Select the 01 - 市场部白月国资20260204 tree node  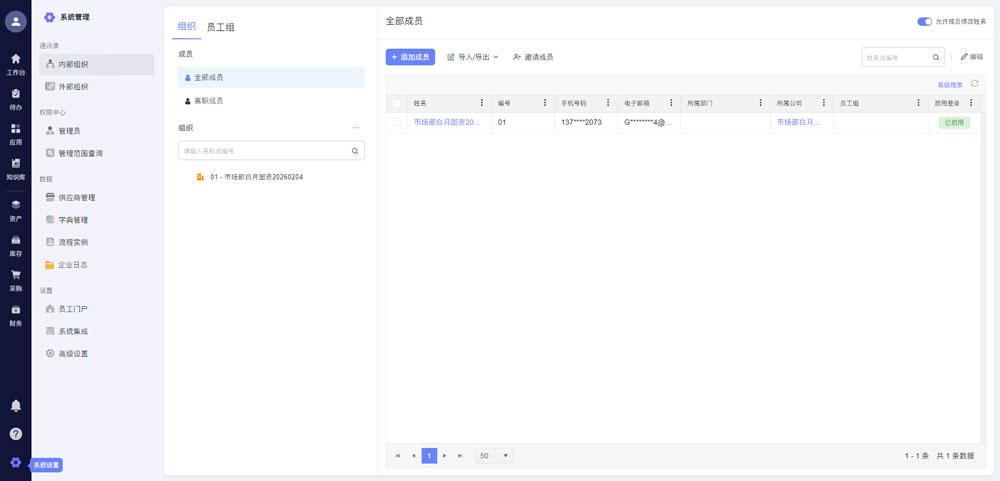[x=256, y=177]
